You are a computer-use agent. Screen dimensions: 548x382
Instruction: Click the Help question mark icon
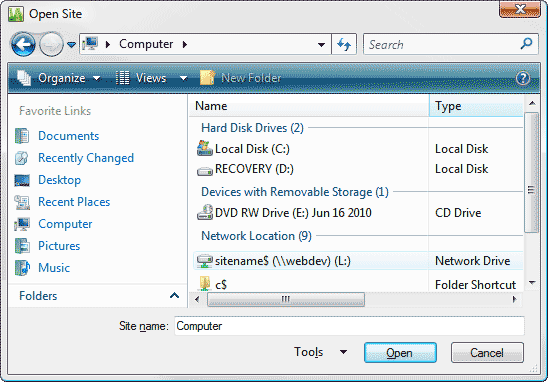(x=523, y=78)
